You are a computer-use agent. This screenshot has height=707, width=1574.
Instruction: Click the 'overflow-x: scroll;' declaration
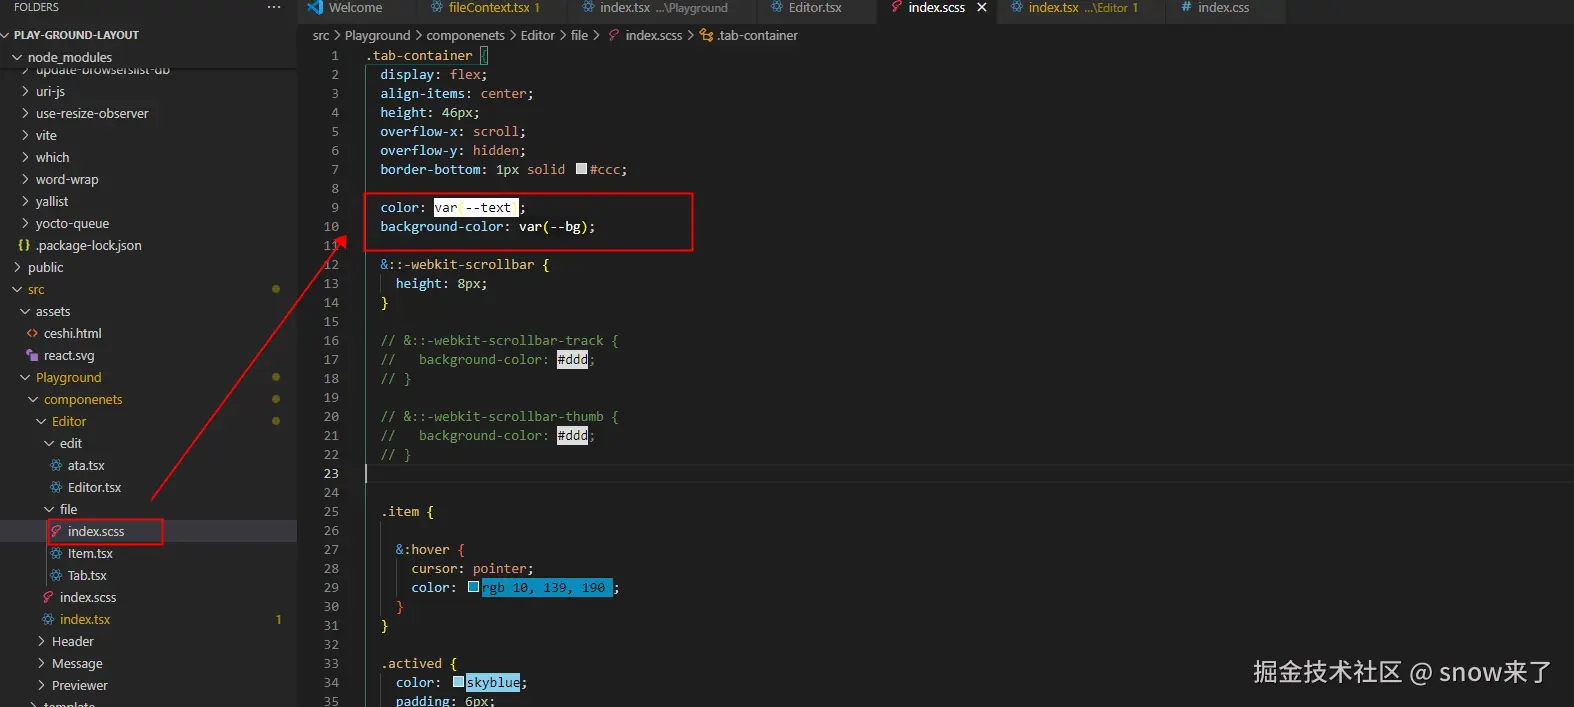pos(452,131)
